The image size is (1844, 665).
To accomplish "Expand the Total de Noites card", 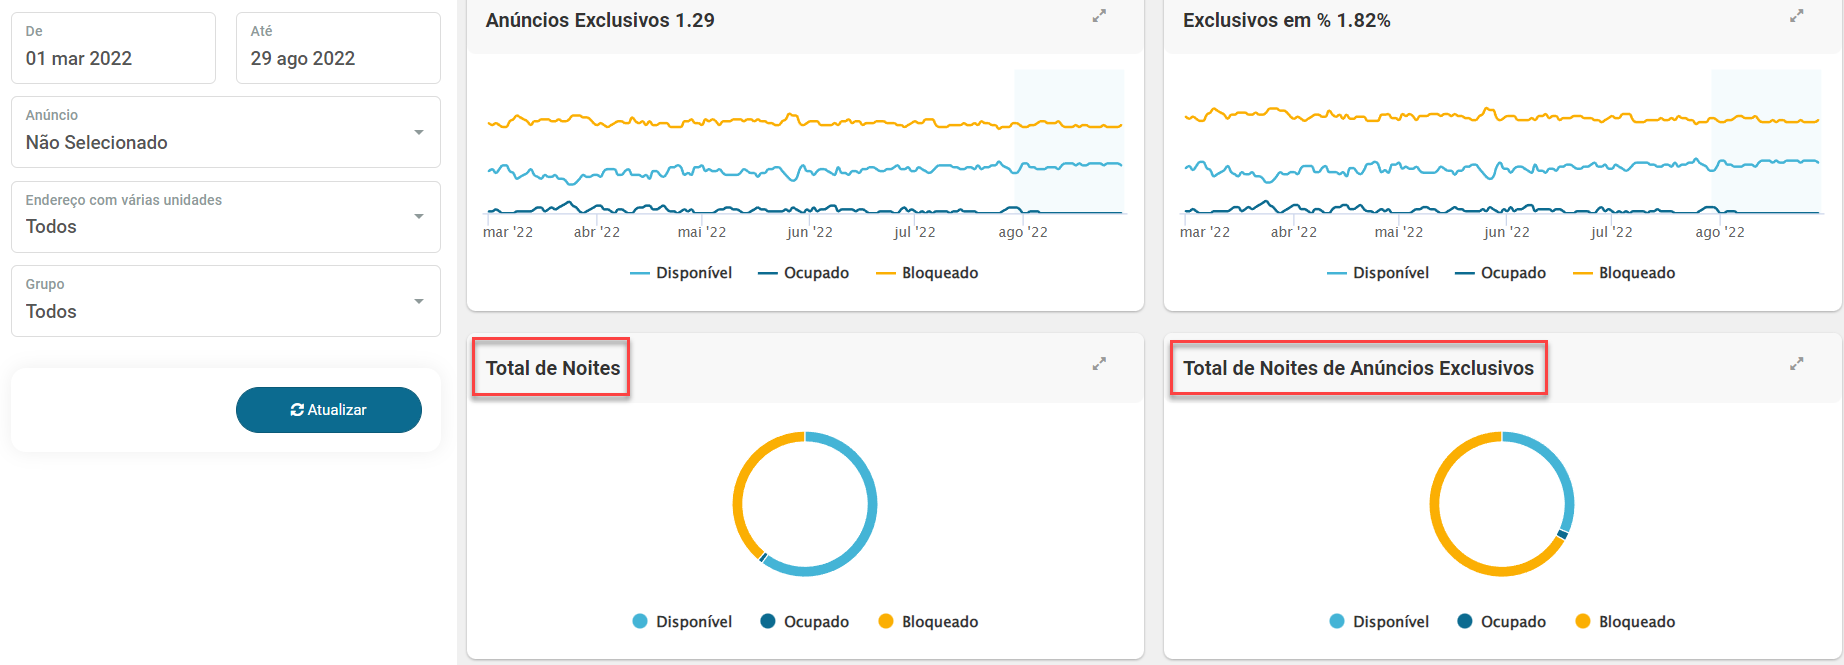I will click(1099, 364).
